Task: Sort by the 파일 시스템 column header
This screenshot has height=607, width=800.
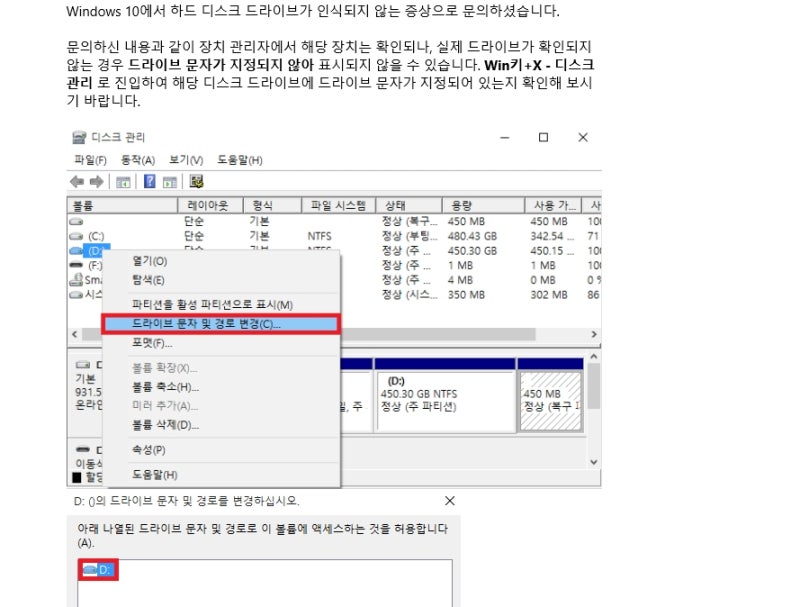Action: [x=338, y=206]
